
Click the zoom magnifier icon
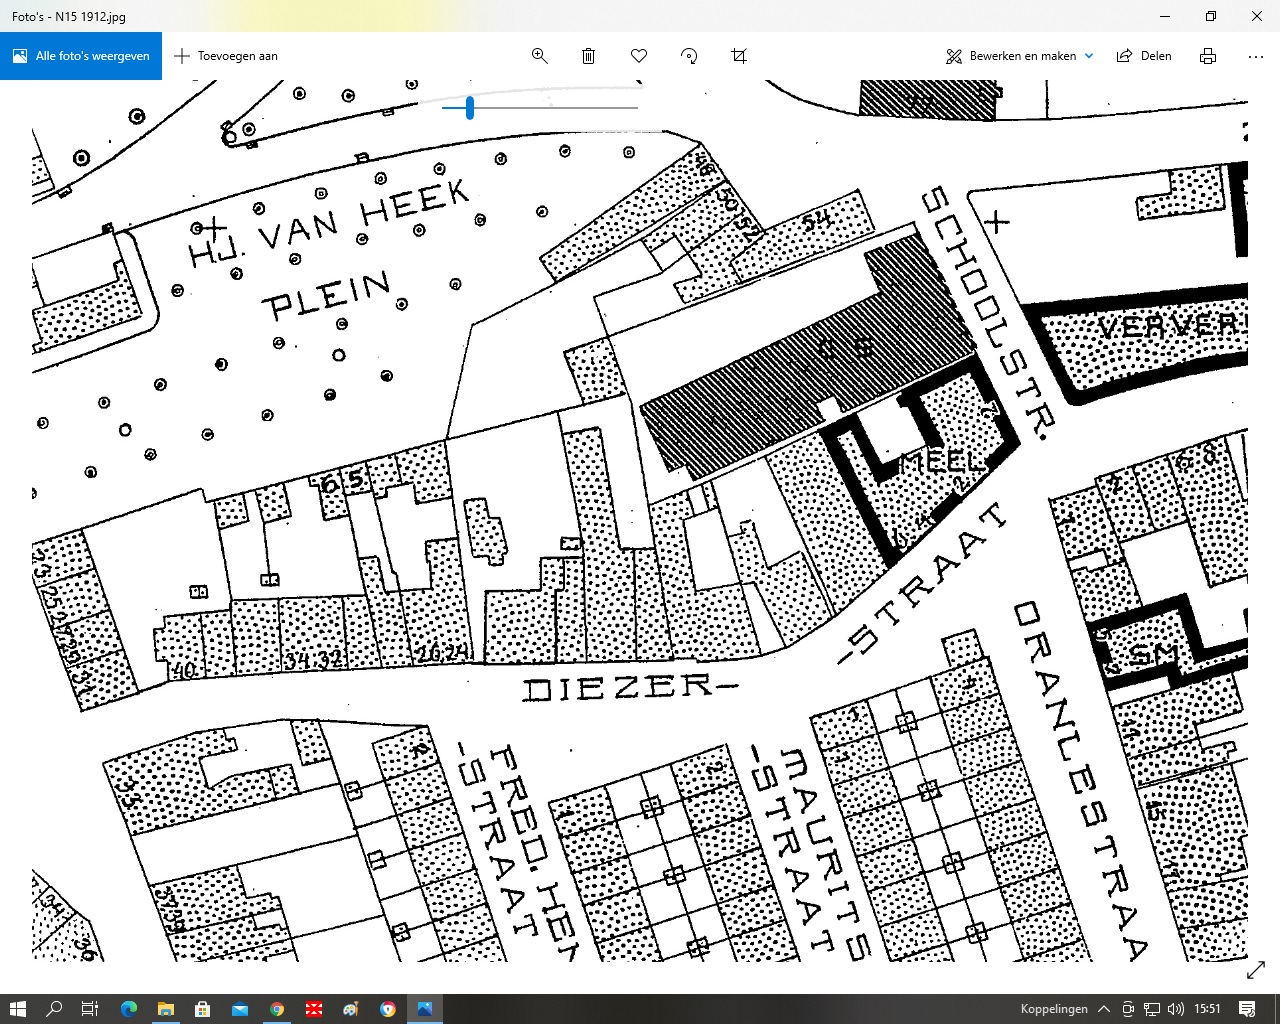(x=539, y=56)
